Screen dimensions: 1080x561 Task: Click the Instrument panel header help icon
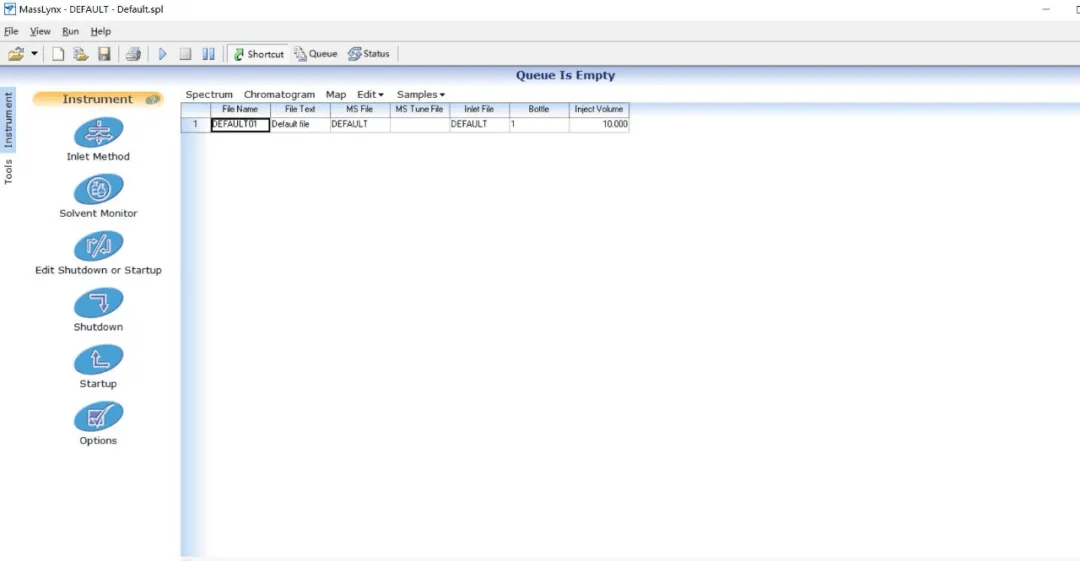pyautogui.click(x=152, y=99)
